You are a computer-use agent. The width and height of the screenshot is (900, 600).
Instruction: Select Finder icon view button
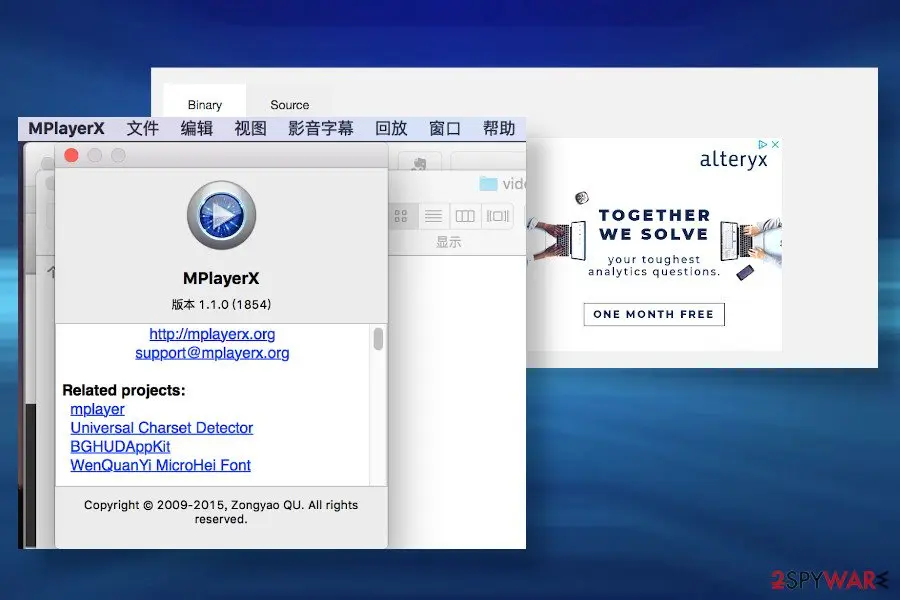click(x=401, y=216)
